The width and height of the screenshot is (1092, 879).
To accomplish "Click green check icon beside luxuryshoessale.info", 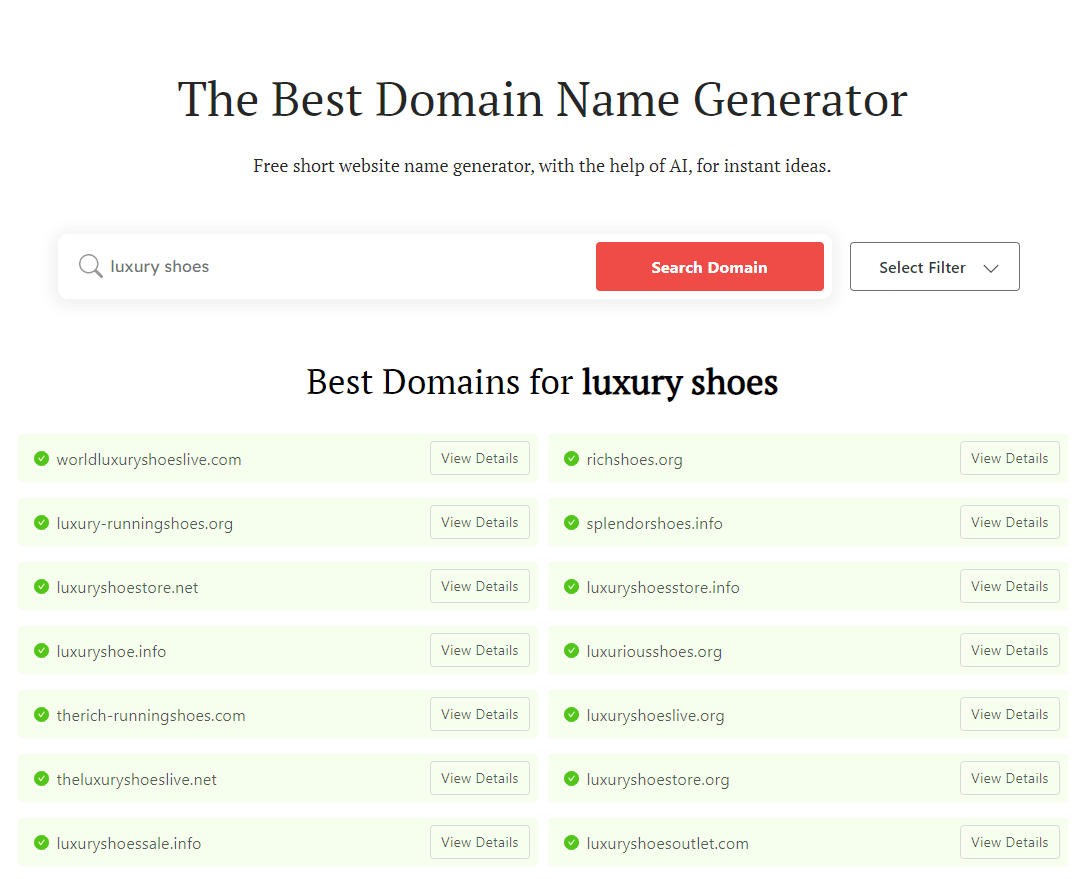I will point(42,843).
